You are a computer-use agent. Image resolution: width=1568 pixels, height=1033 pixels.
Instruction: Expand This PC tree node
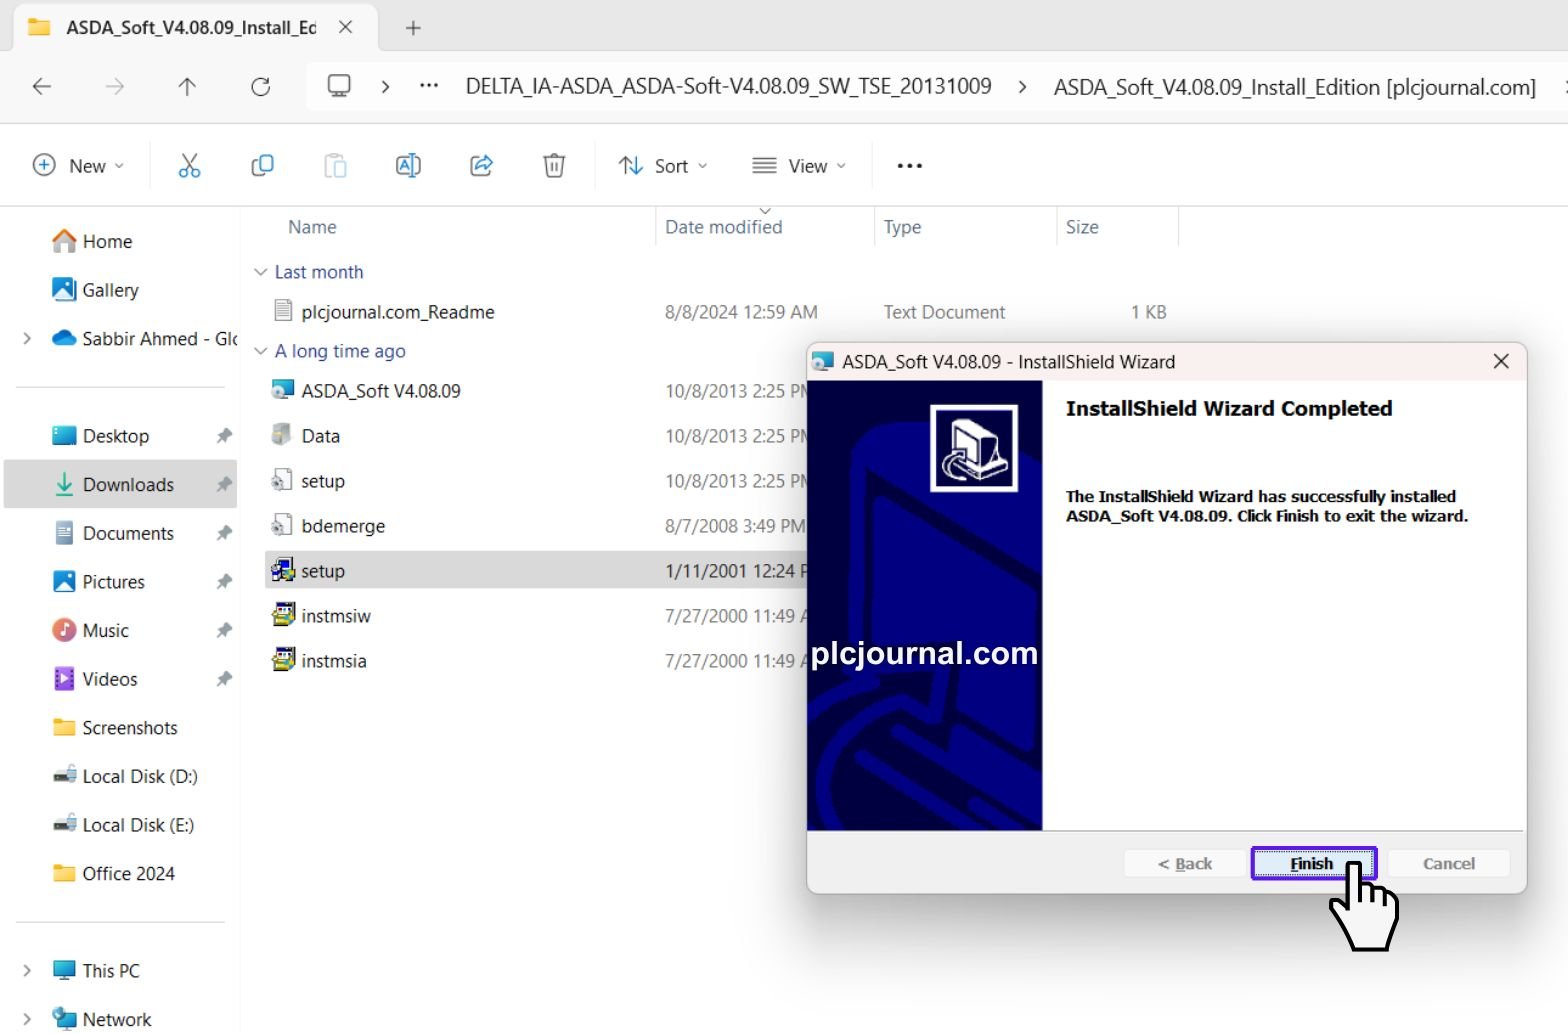coord(27,970)
